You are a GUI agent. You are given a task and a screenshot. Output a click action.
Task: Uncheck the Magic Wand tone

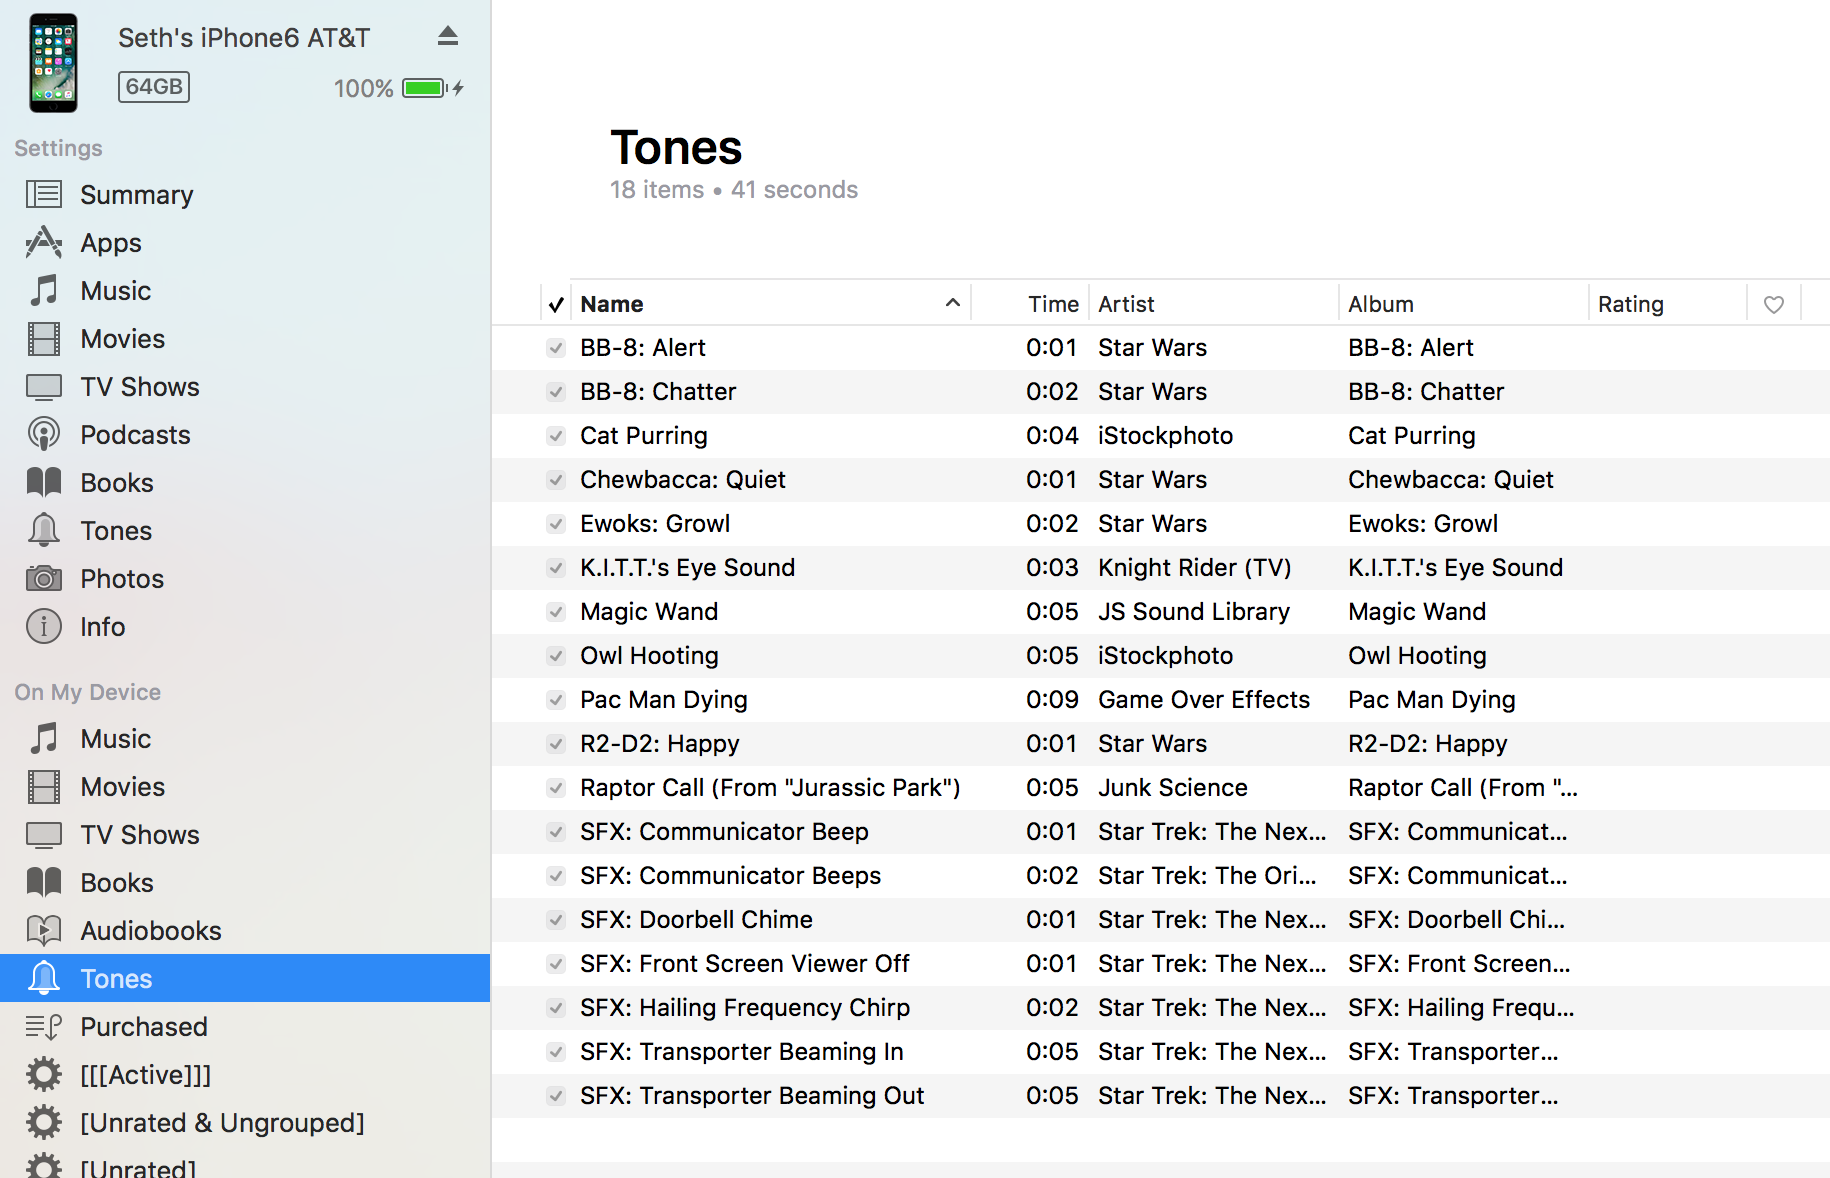click(x=556, y=612)
